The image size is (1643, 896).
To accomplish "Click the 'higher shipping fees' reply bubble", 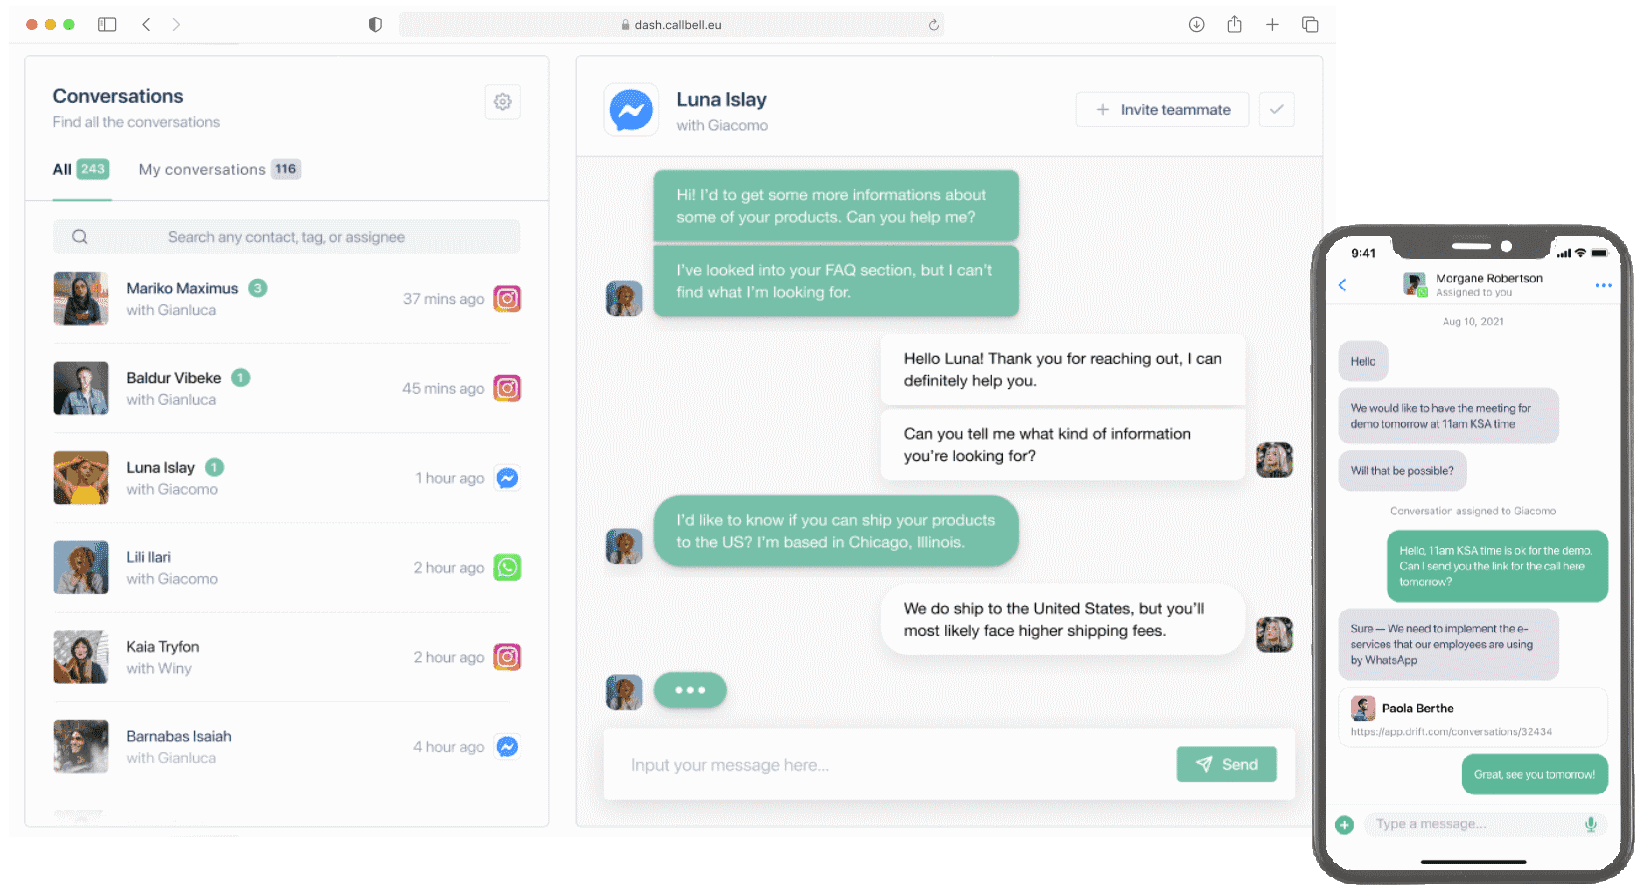I will 1062,620.
